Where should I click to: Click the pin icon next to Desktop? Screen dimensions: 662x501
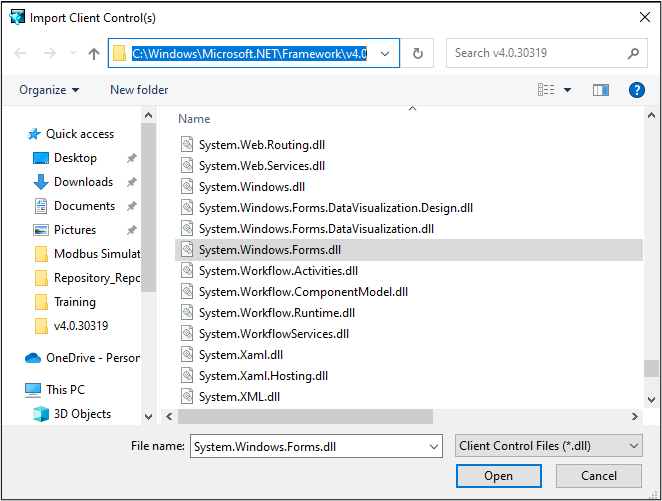[x=132, y=158]
